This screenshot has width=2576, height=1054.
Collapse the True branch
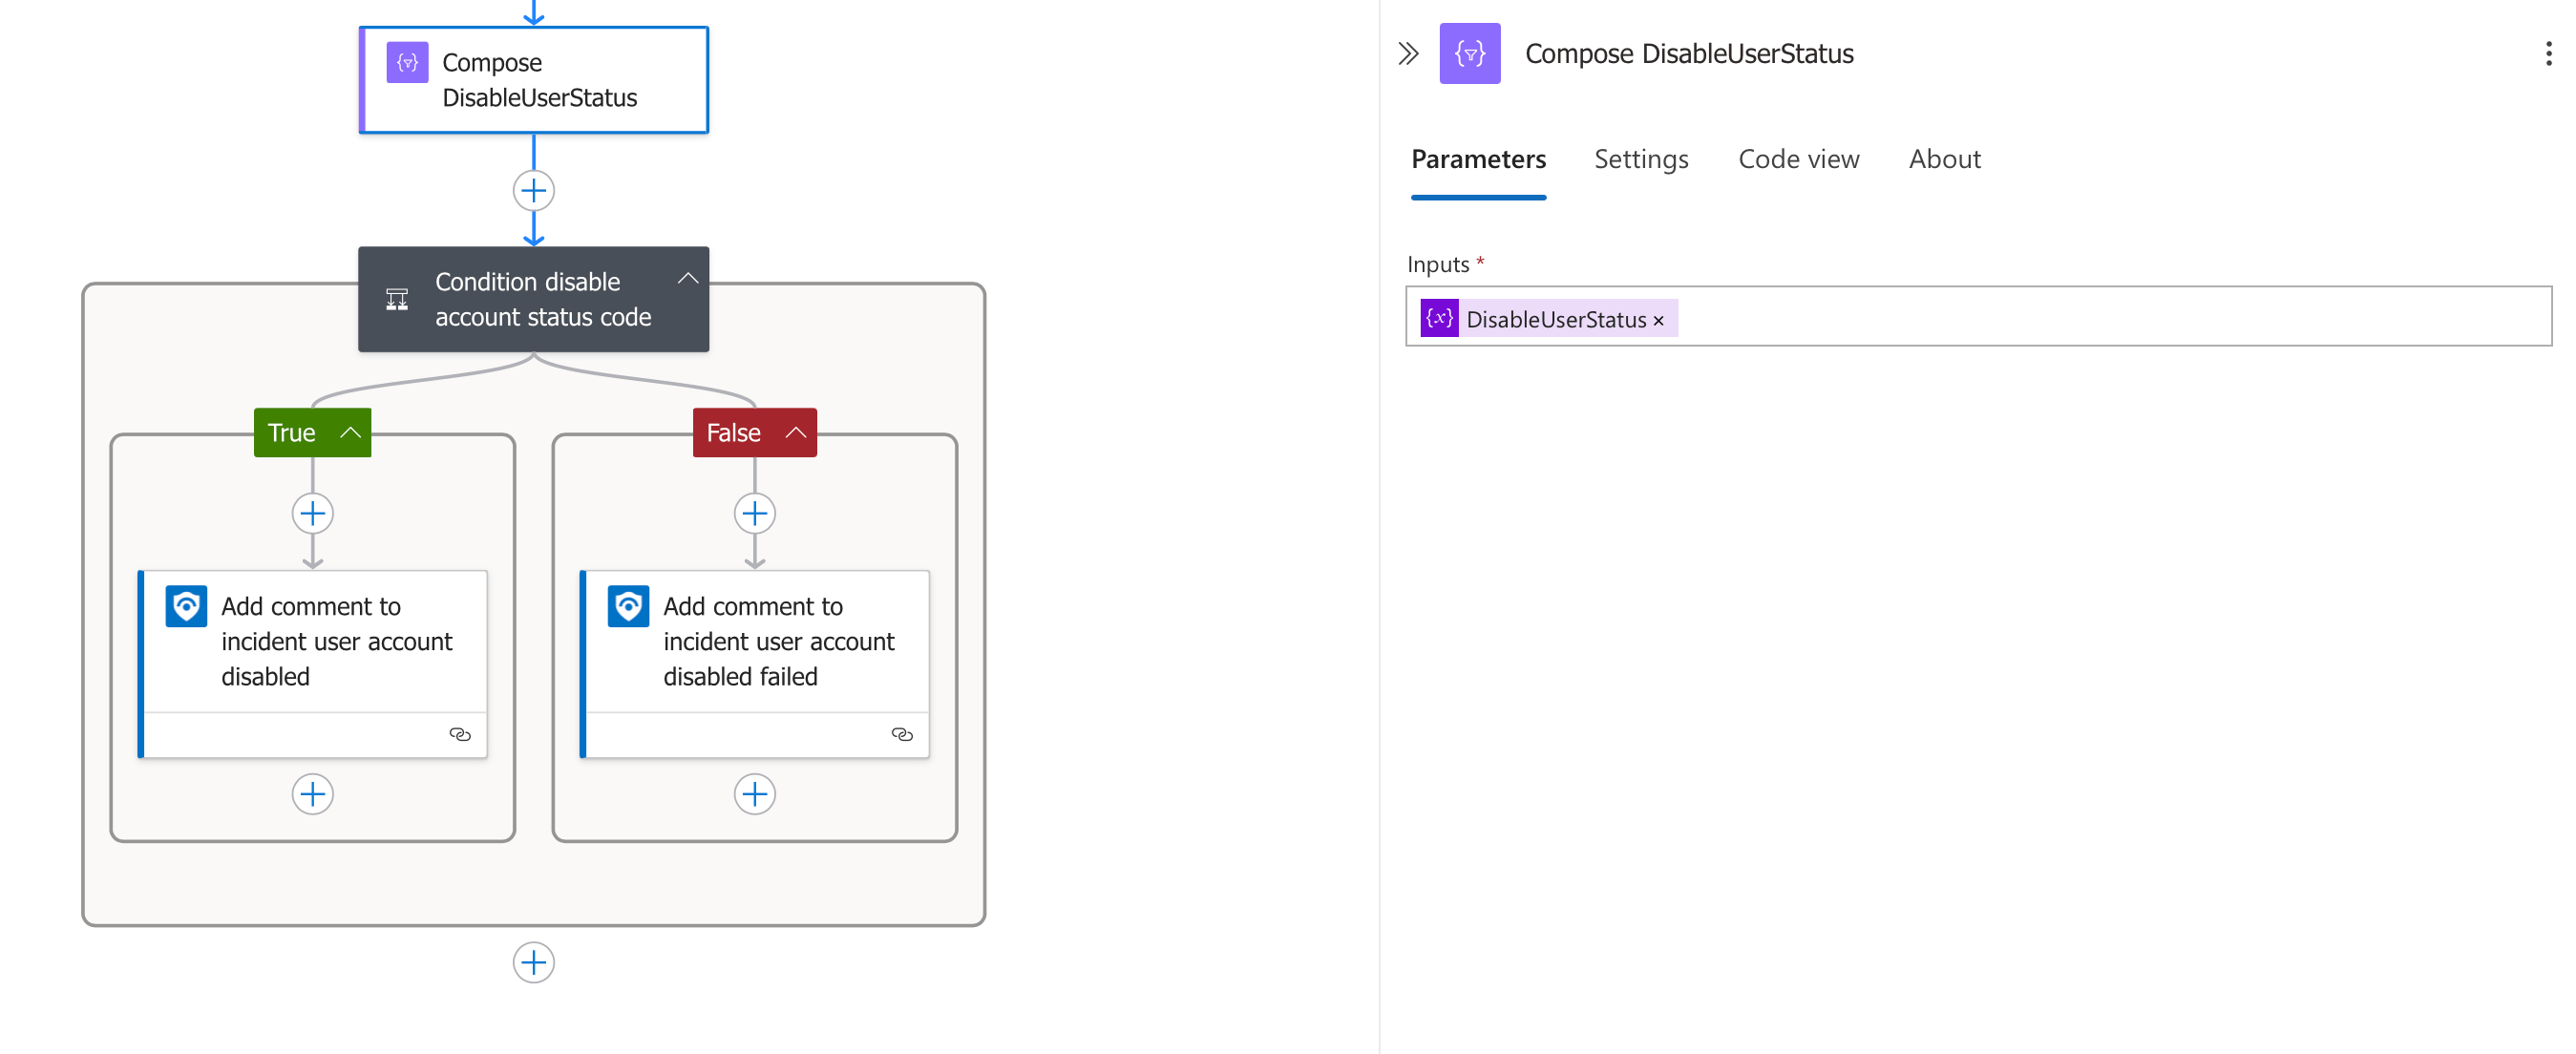pos(350,433)
